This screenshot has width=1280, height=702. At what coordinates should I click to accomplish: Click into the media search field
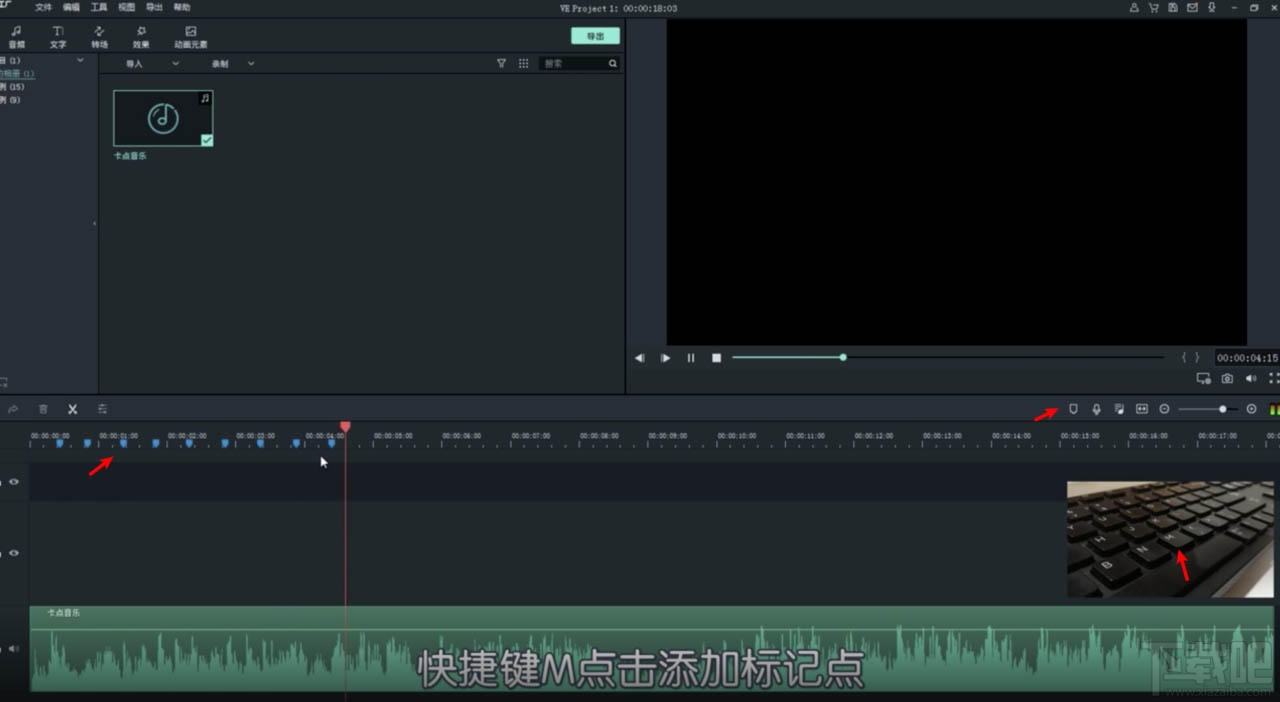pos(574,63)
